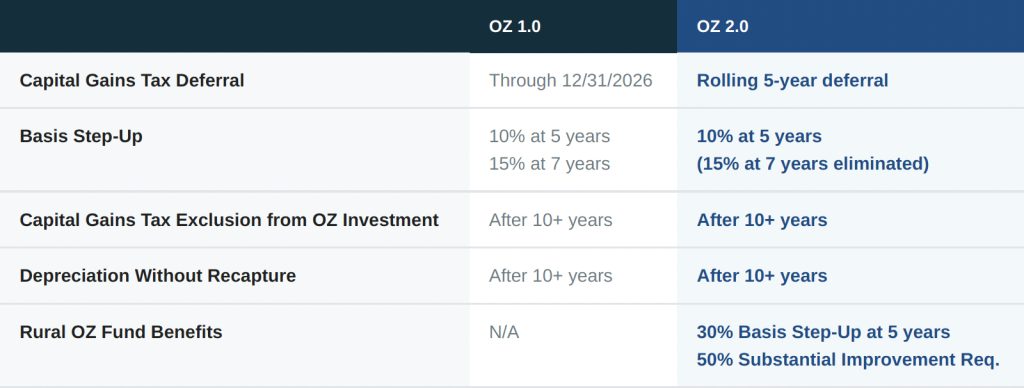Select '30% Basis Step-Up at 5 years'
Image resolution: width=1024 pixels, height=388 pixels.
[824, 332]
